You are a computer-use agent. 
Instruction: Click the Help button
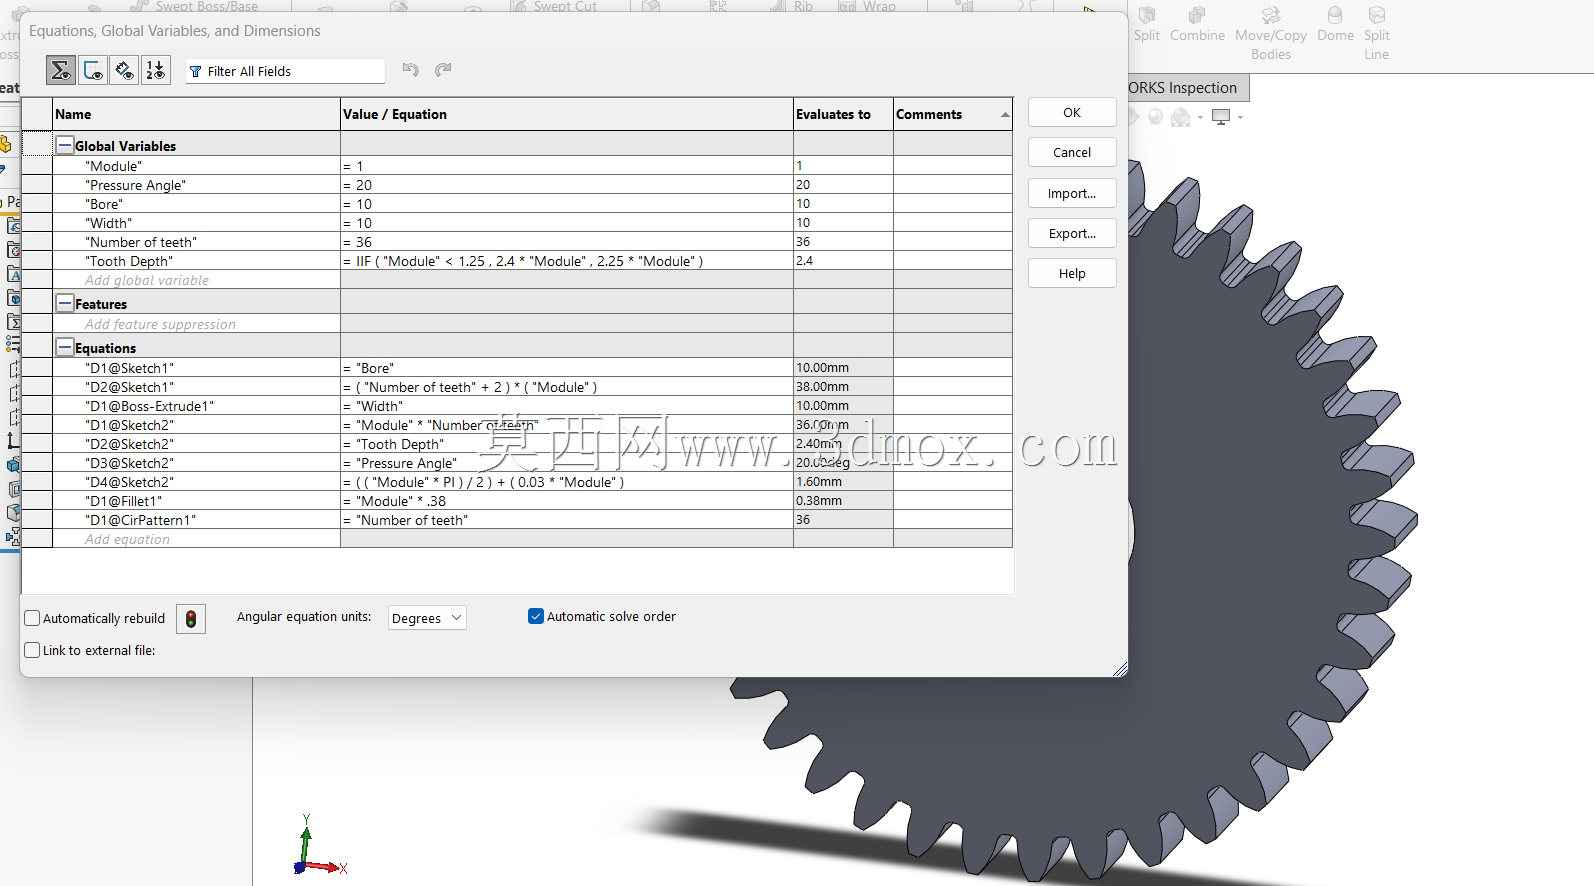coord(1072,274)
